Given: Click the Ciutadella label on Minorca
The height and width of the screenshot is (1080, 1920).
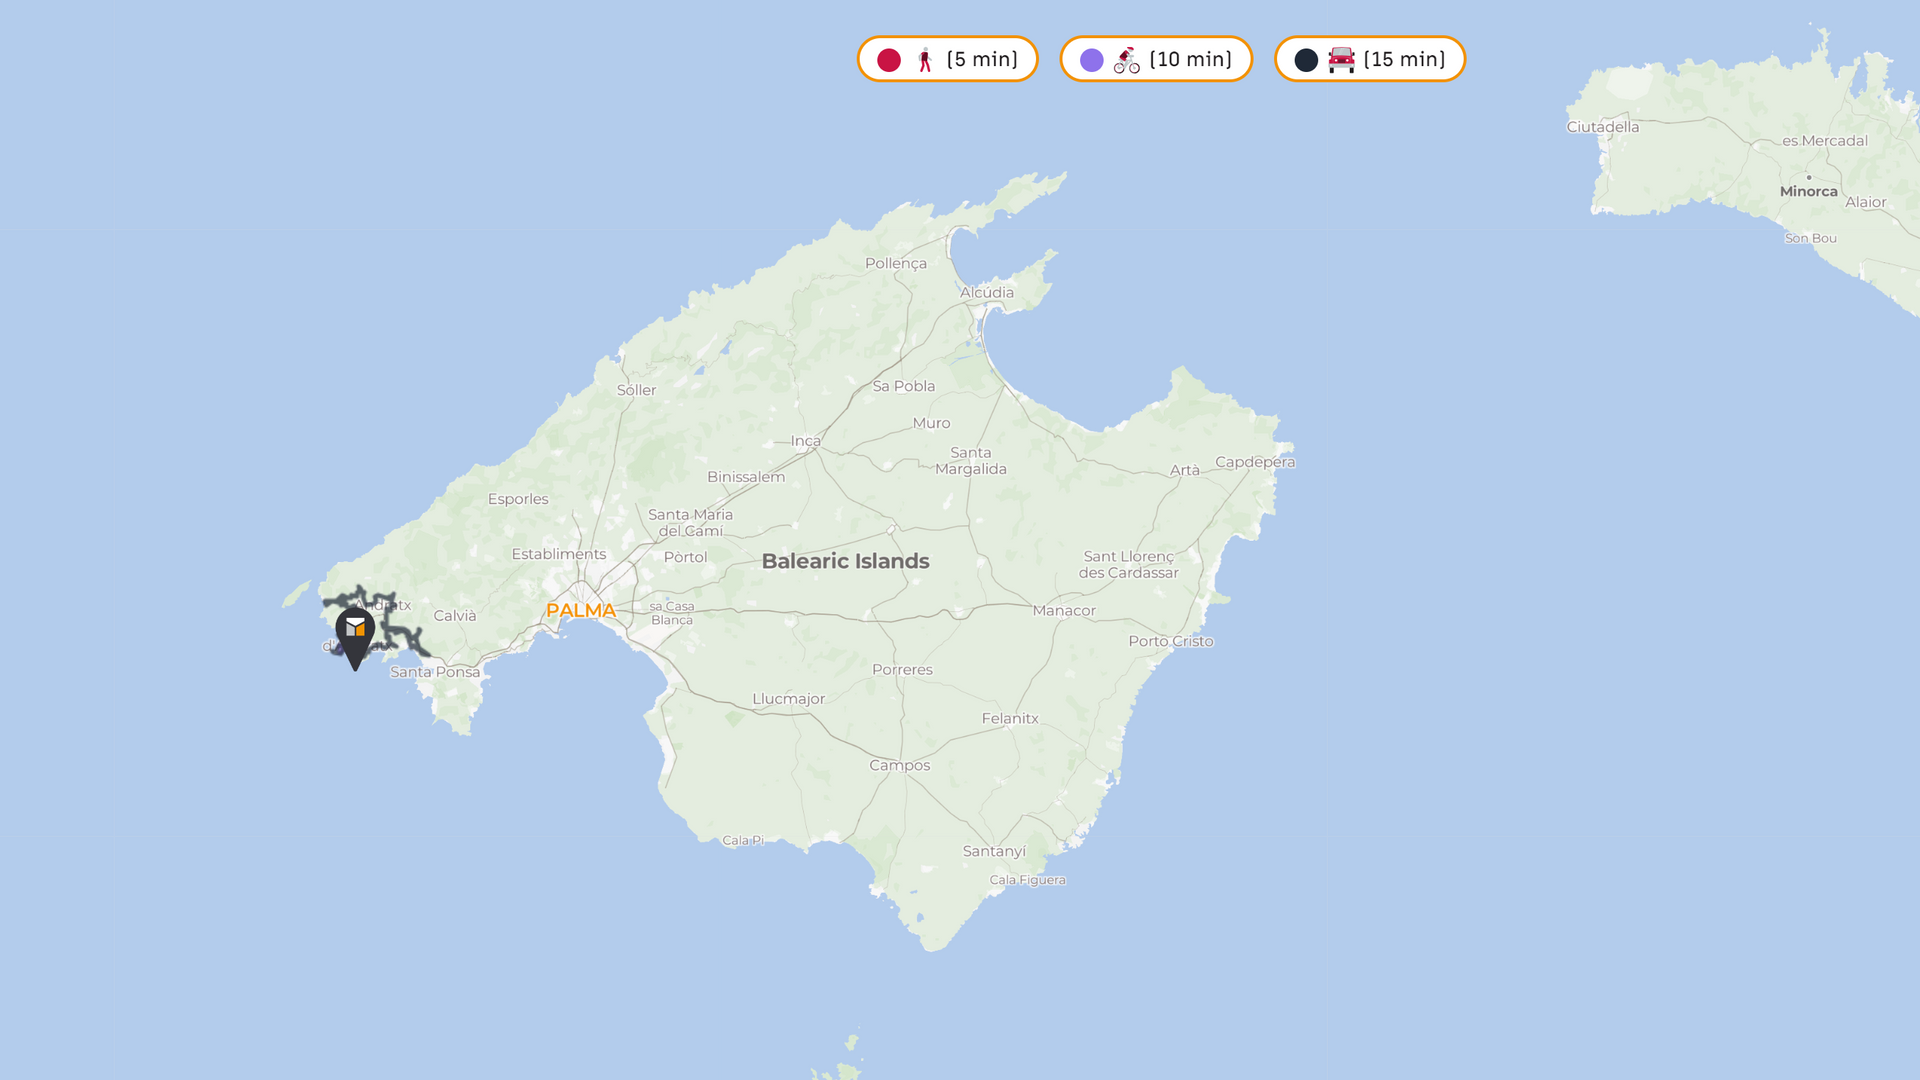Looking at the screenshot, I should point(1603,127).
